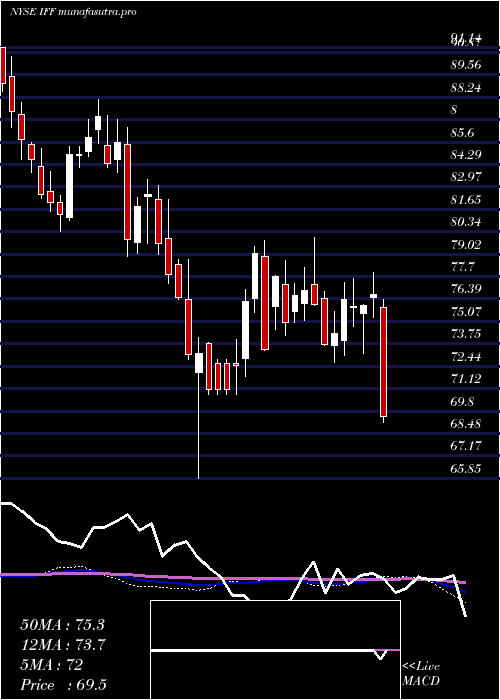
Task: Select the 76.39 price axis label
Action: (466, 289)
